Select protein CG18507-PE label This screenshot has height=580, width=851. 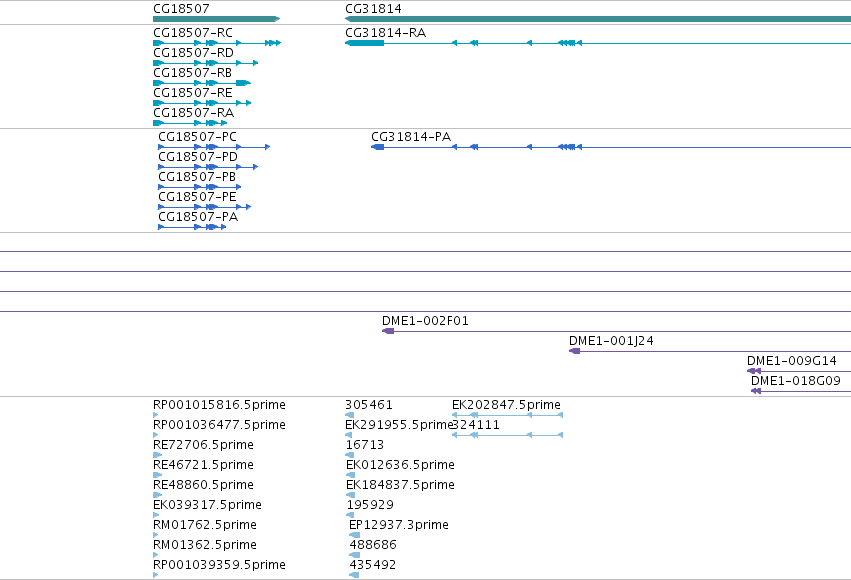198,197
